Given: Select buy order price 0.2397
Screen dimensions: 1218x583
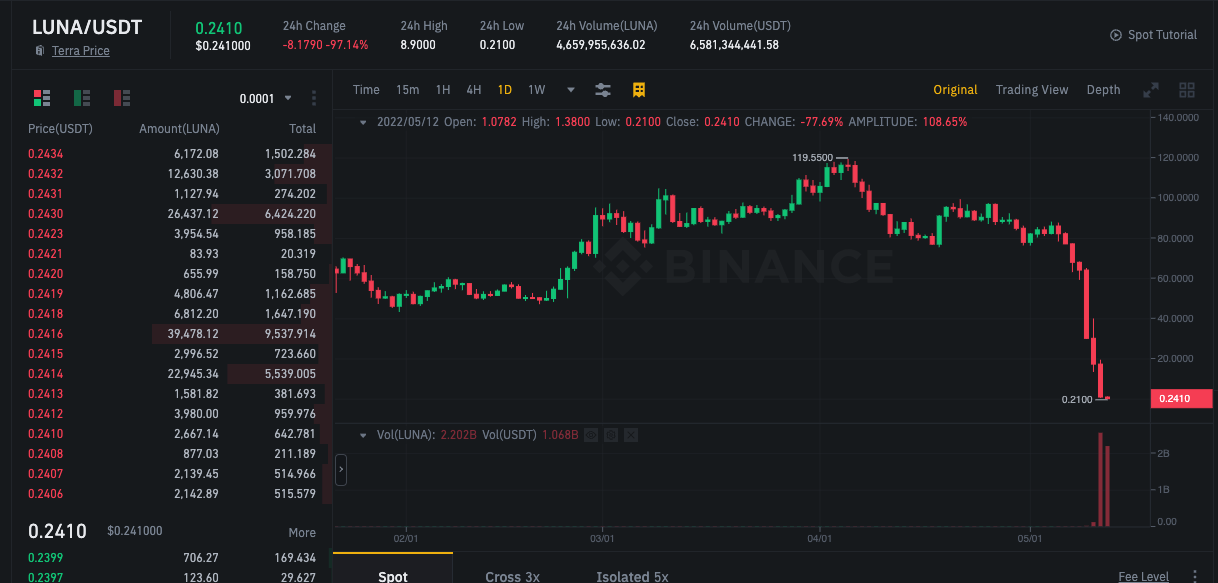Looking at the screenshot, I should click(45, 577).
